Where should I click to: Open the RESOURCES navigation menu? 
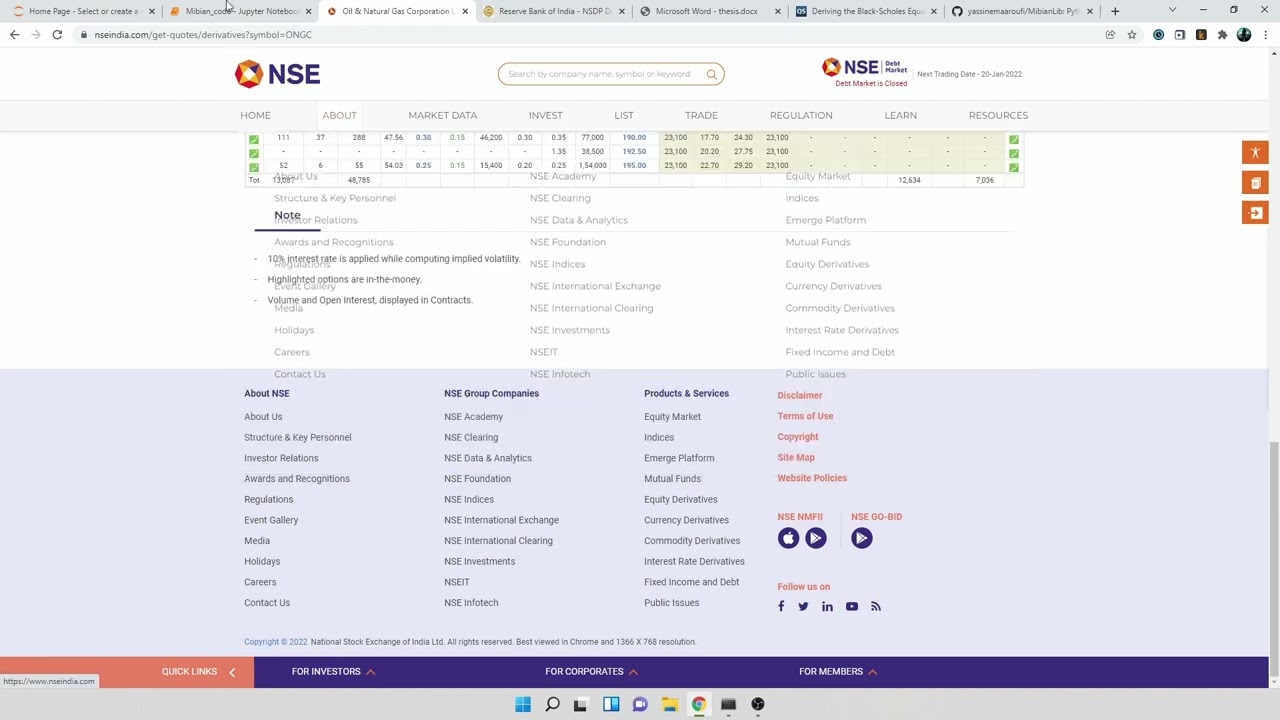click(x=998, y=115)
